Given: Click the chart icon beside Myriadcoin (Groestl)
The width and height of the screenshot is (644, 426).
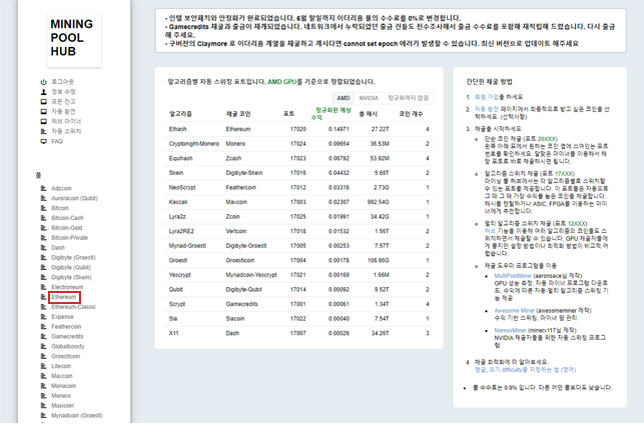Looking at the screenshot, I should [44, 415].
